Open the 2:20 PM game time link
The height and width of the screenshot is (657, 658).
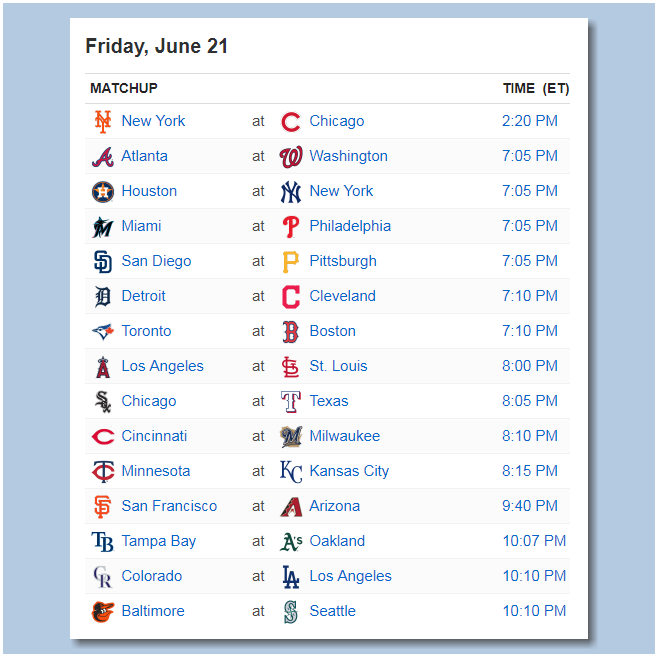[x=530, y=121]
